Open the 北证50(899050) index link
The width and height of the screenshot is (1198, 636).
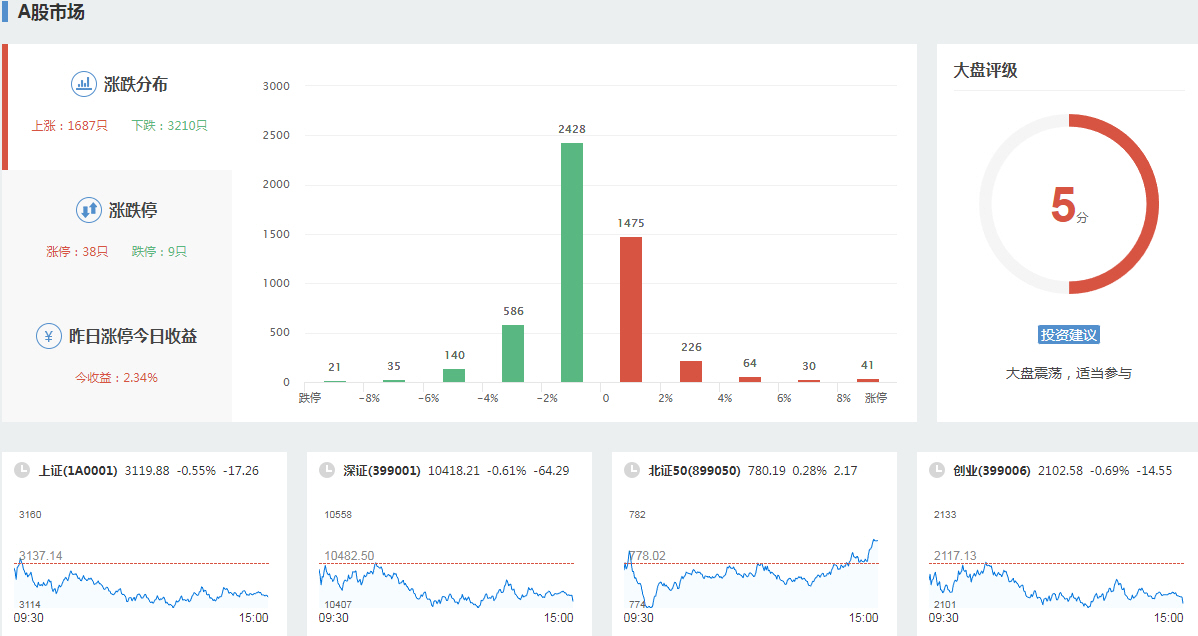[694, 470]
